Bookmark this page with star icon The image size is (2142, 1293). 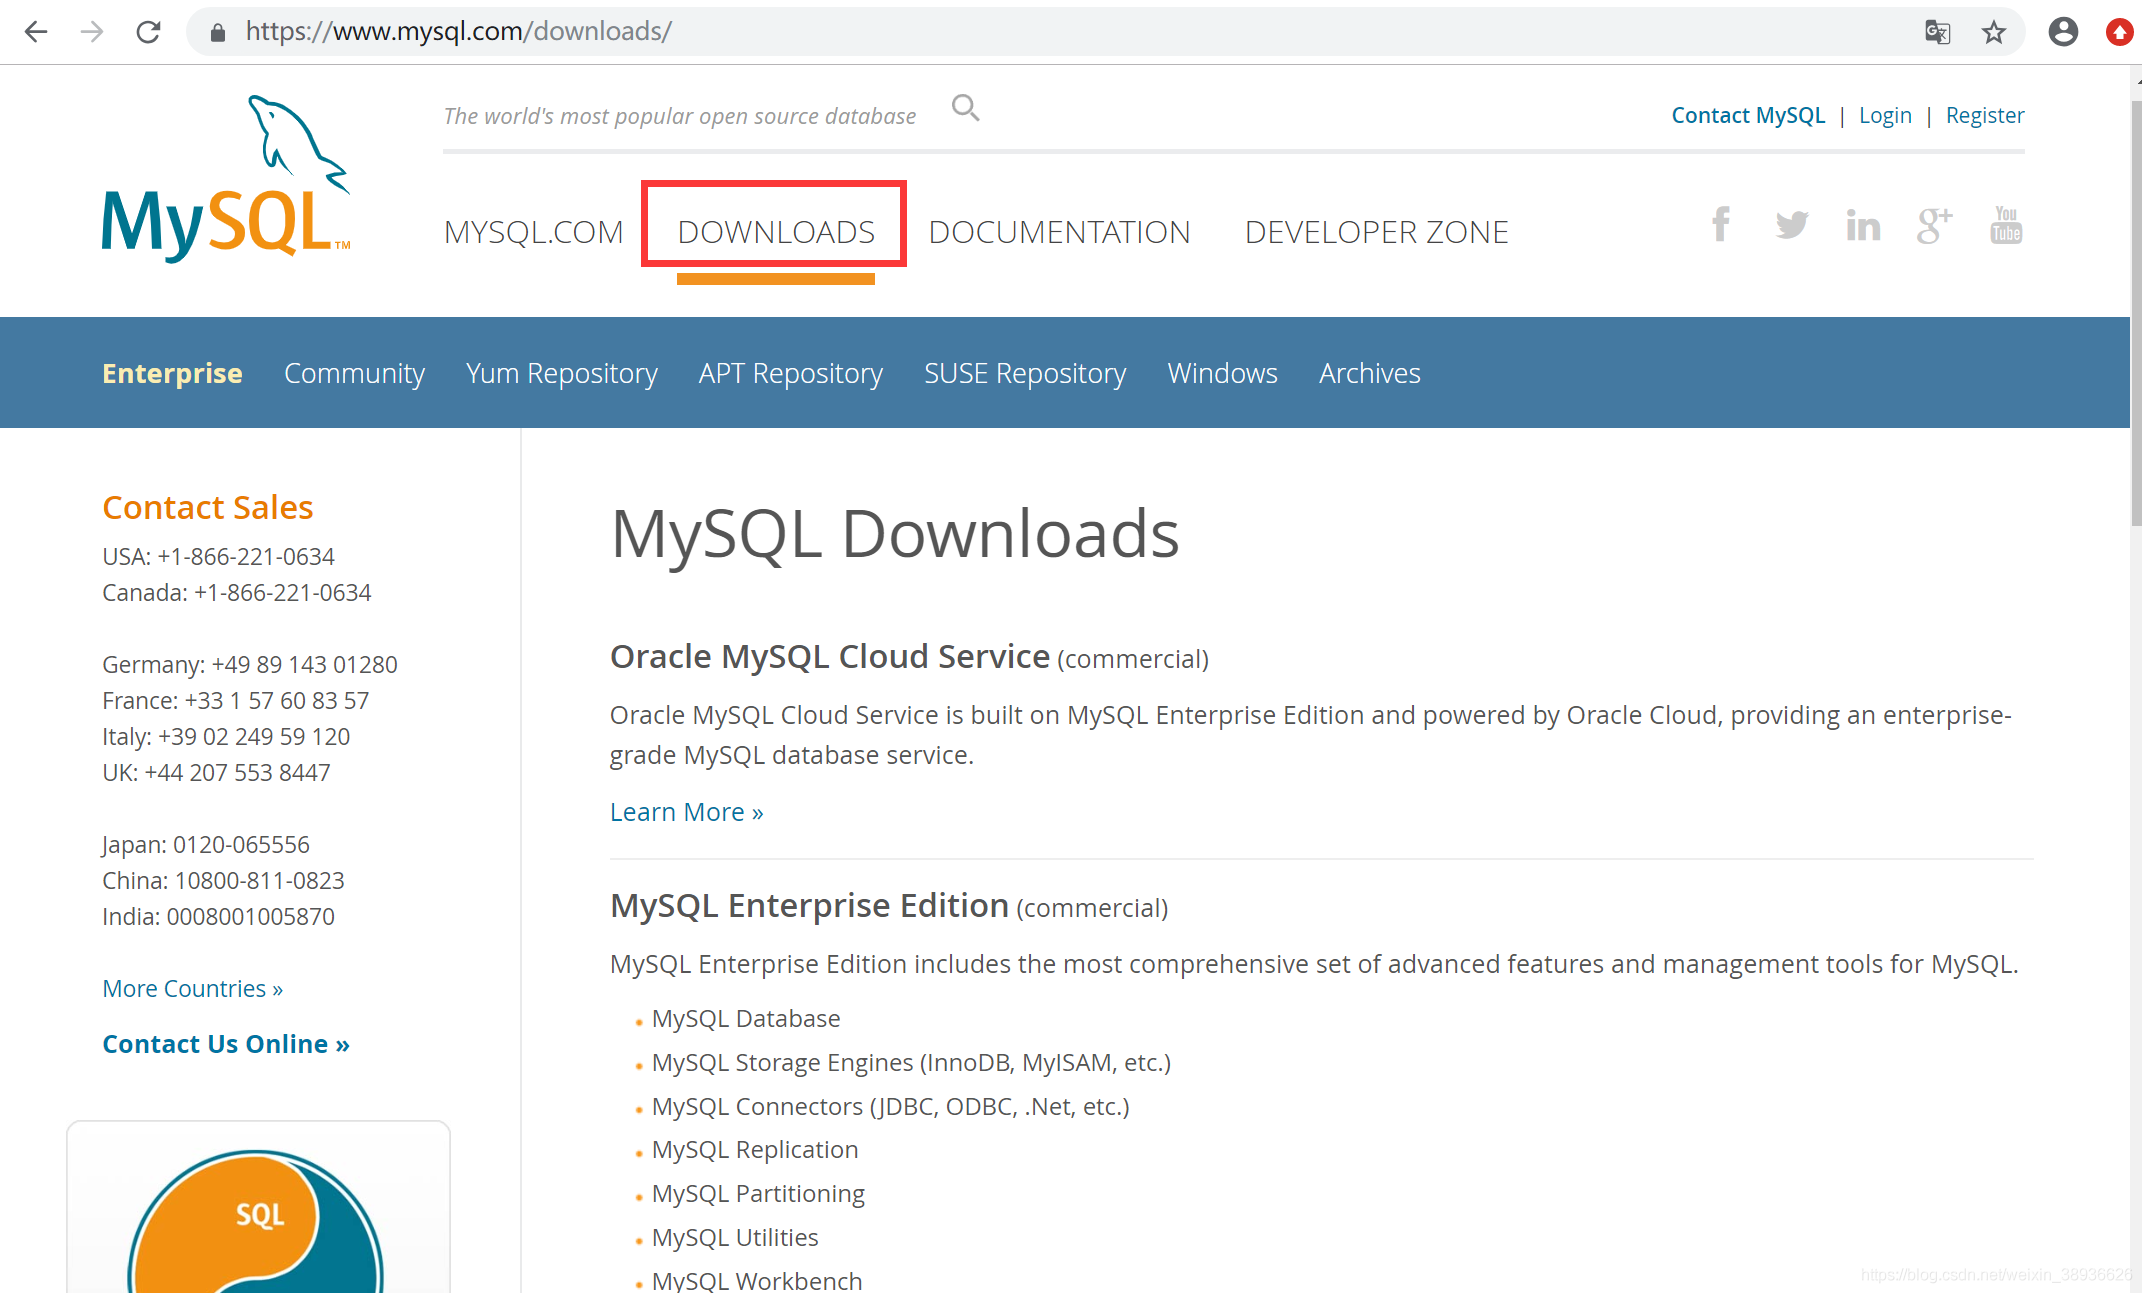[1994, 32]
